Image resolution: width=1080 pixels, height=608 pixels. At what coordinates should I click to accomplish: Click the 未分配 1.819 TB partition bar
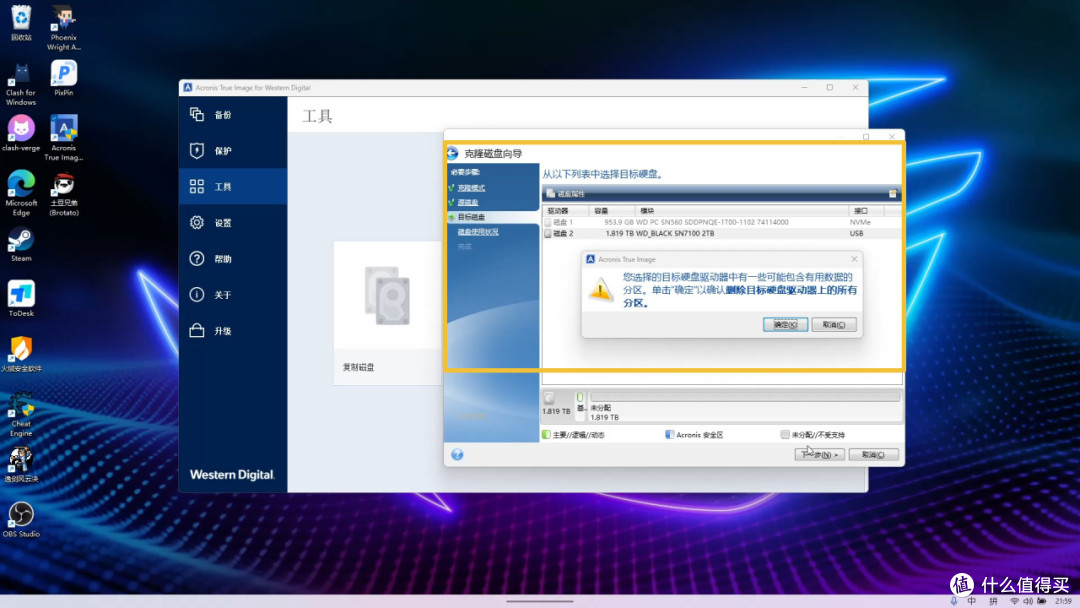pyautogui.click(x=745, y=397)
